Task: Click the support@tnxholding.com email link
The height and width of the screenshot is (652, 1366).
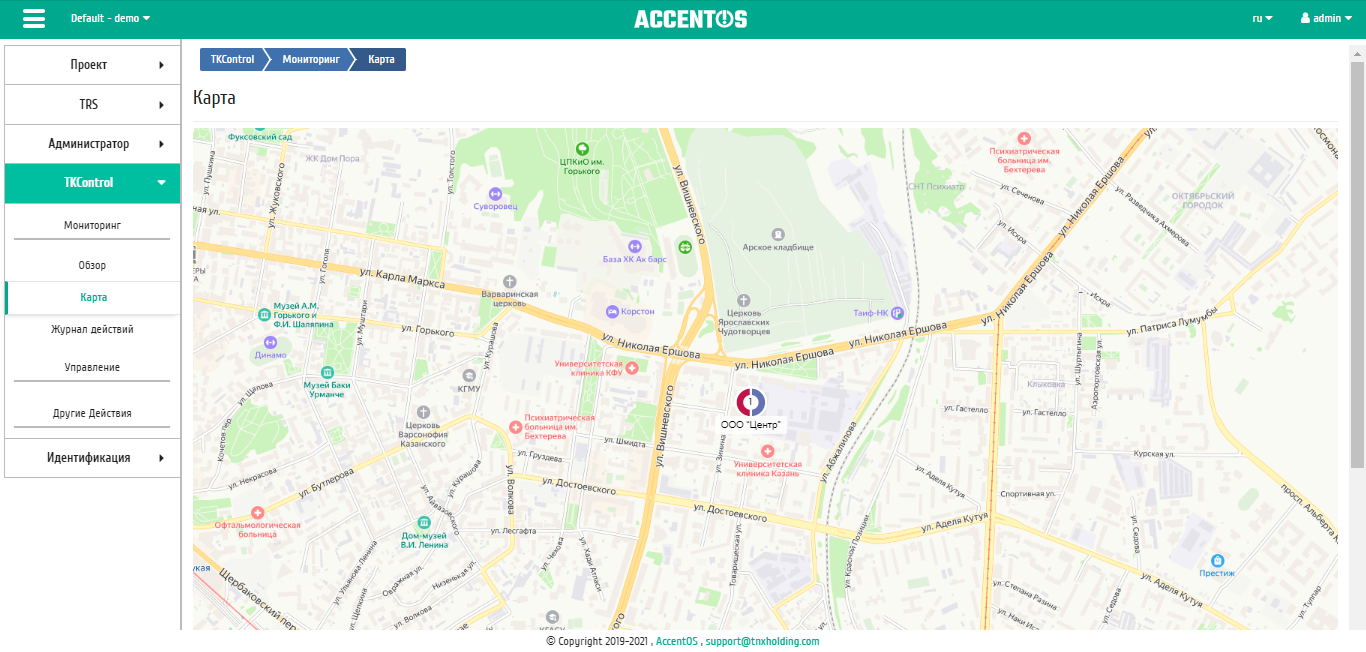Action: [x=762, y=641]
